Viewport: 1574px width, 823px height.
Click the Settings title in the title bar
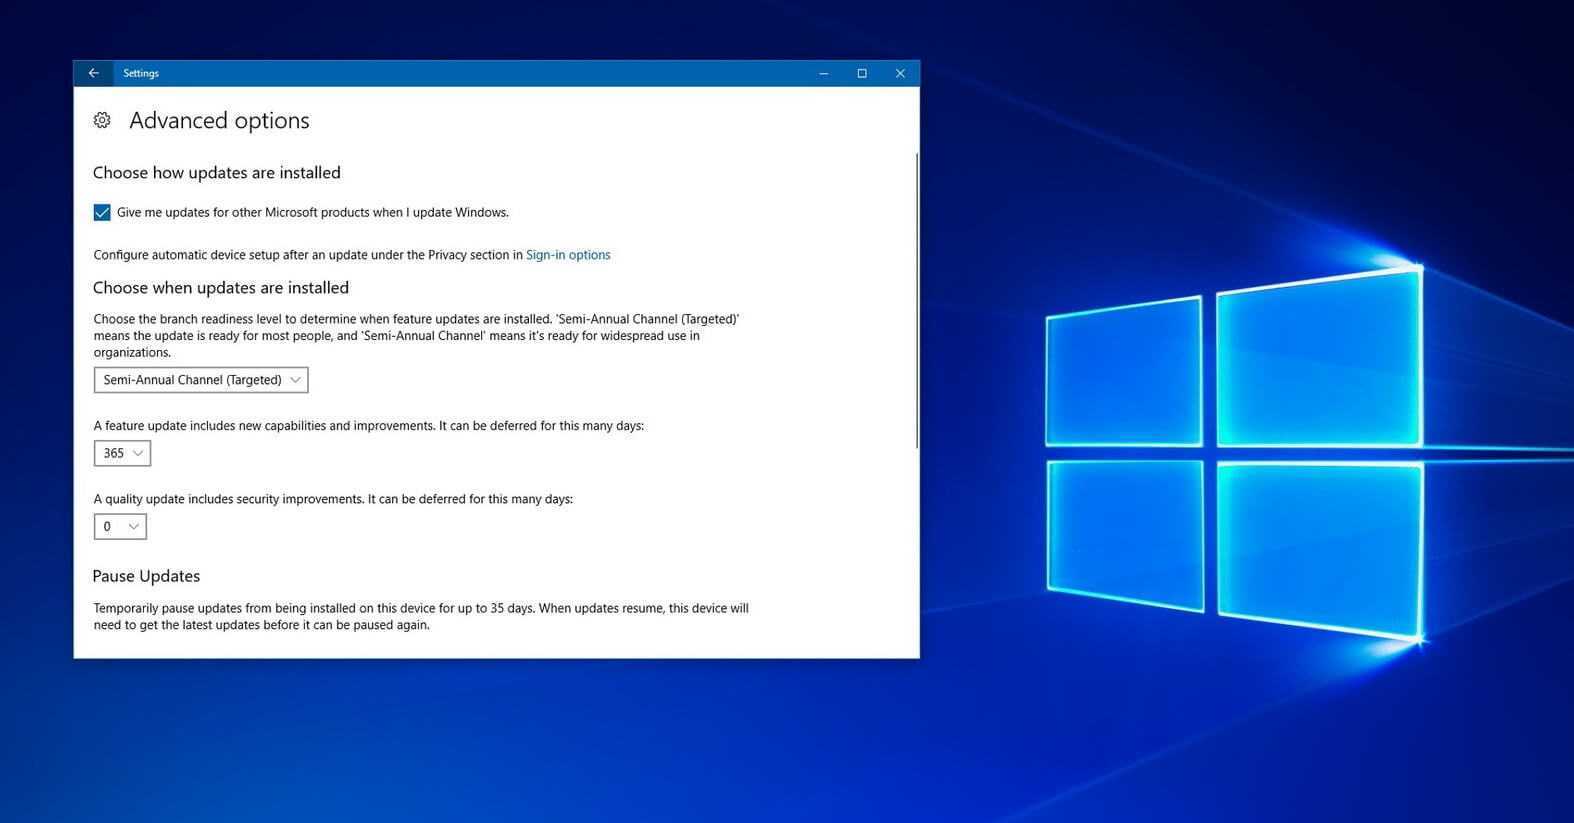click(x=141, y=73)
